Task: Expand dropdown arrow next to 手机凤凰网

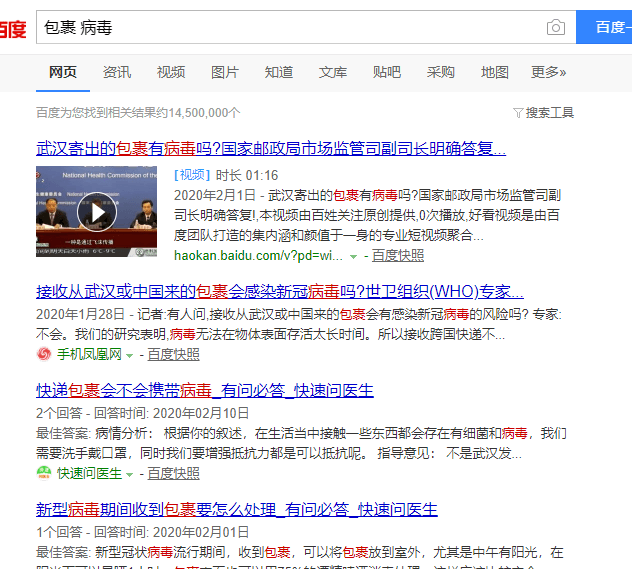Action: coord(129,356)
